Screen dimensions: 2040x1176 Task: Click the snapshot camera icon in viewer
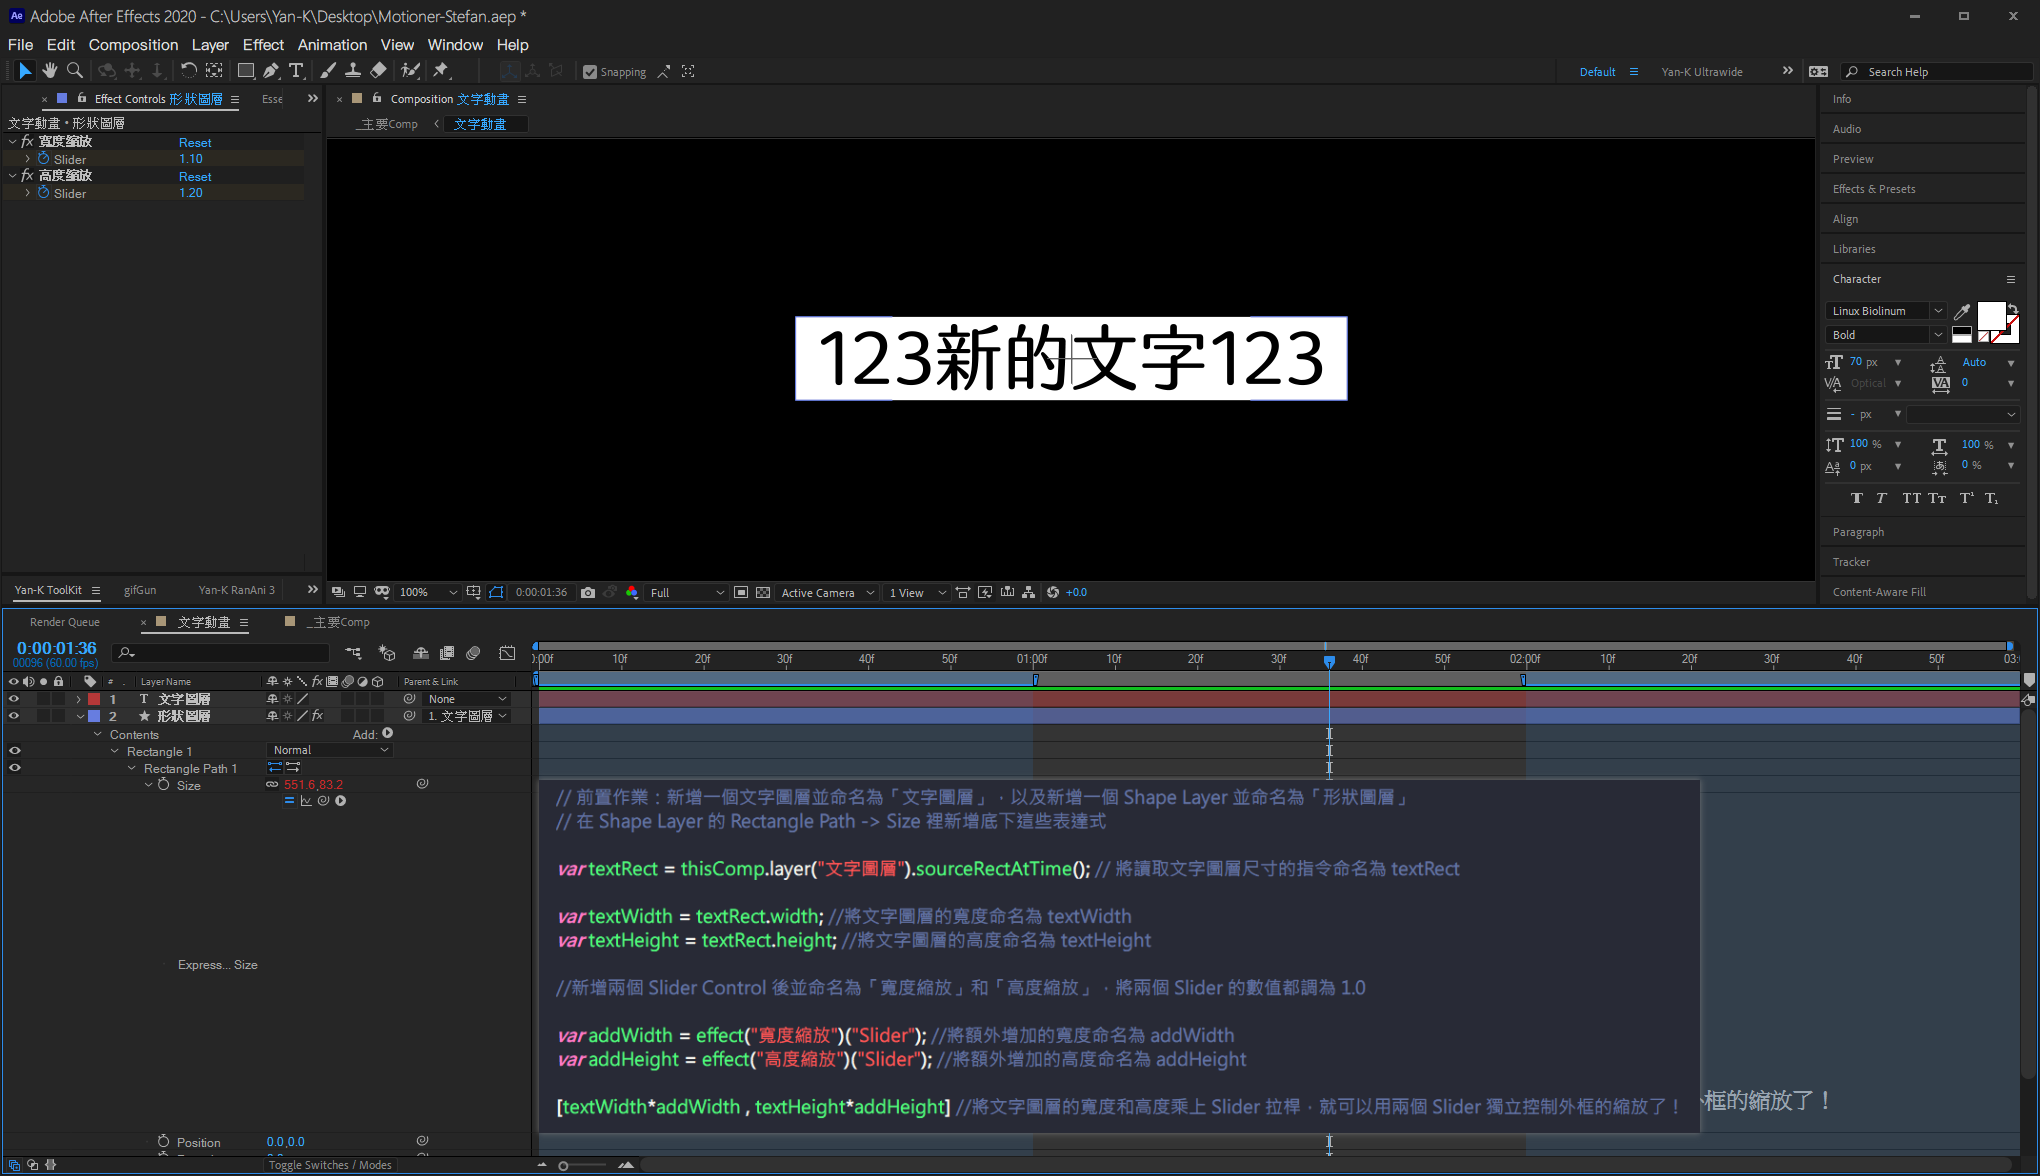(x=588, y=592)
